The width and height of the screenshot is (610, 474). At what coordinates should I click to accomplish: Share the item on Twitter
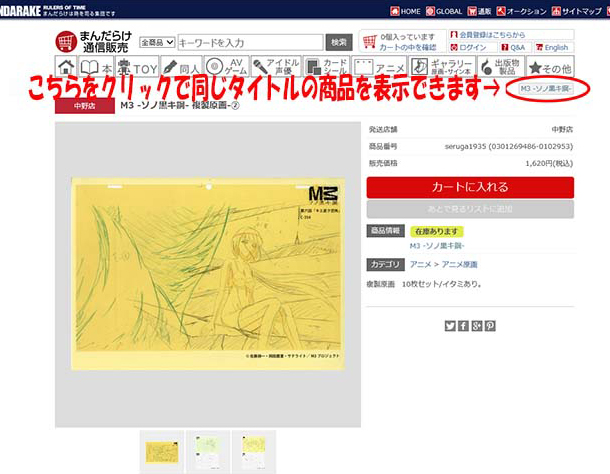[450, 325]
